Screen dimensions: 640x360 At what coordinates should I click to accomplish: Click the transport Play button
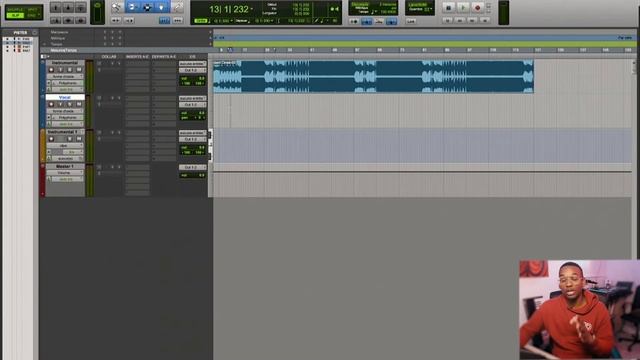point(463,7)
